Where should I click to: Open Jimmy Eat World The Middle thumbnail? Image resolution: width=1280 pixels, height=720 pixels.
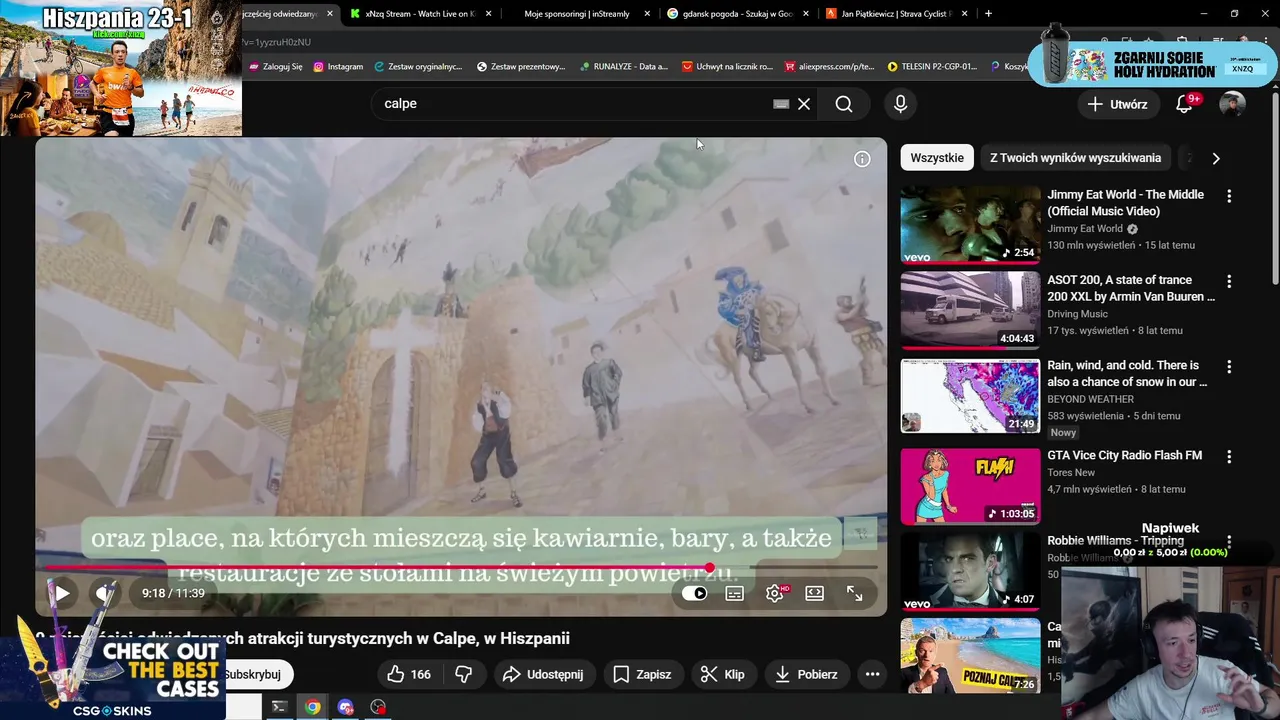(x=970, y=225)
